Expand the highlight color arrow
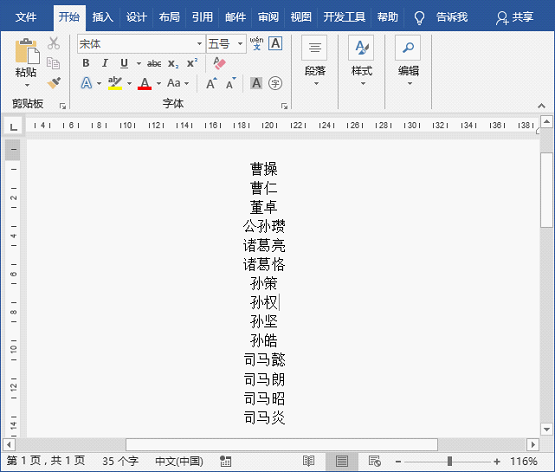Image resolution: width=555 pixels, height=472 pixels. point(129,84)
